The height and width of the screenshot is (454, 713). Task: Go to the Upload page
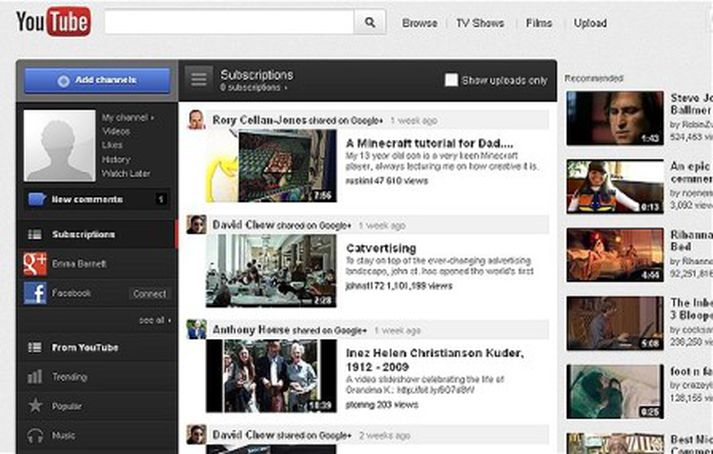(x=590, y=23)
